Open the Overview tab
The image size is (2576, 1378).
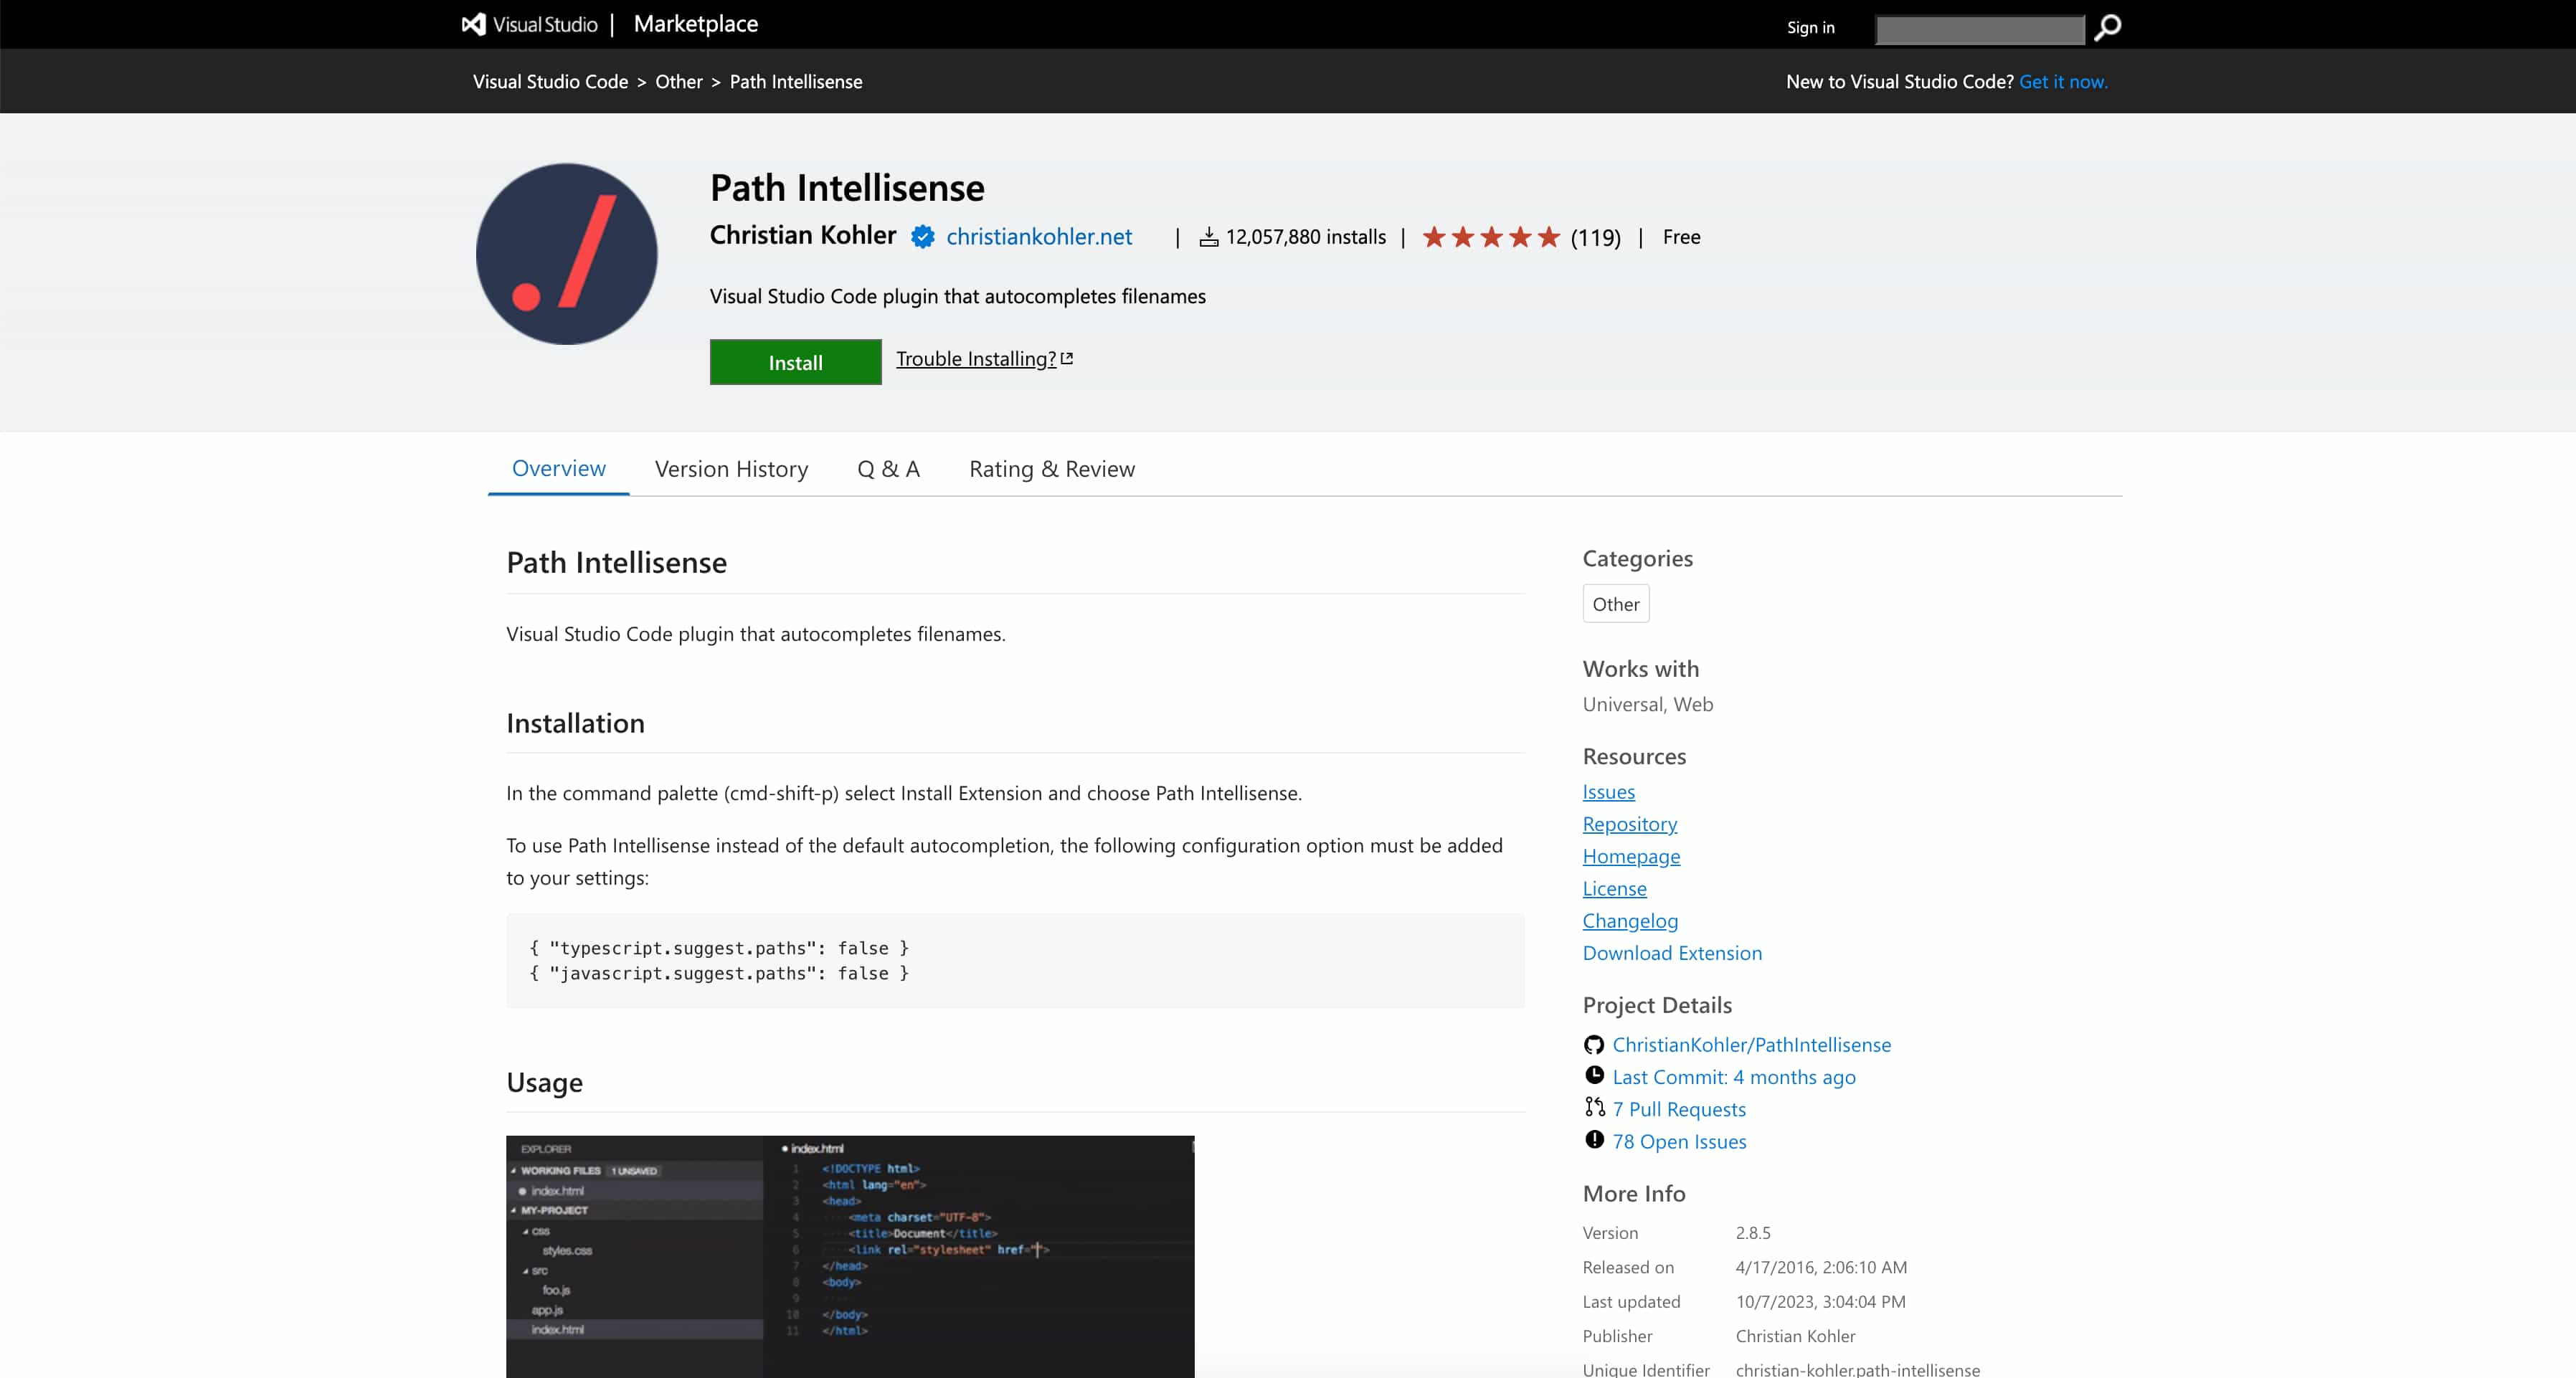pyautogui.click(x=559, y=468)
